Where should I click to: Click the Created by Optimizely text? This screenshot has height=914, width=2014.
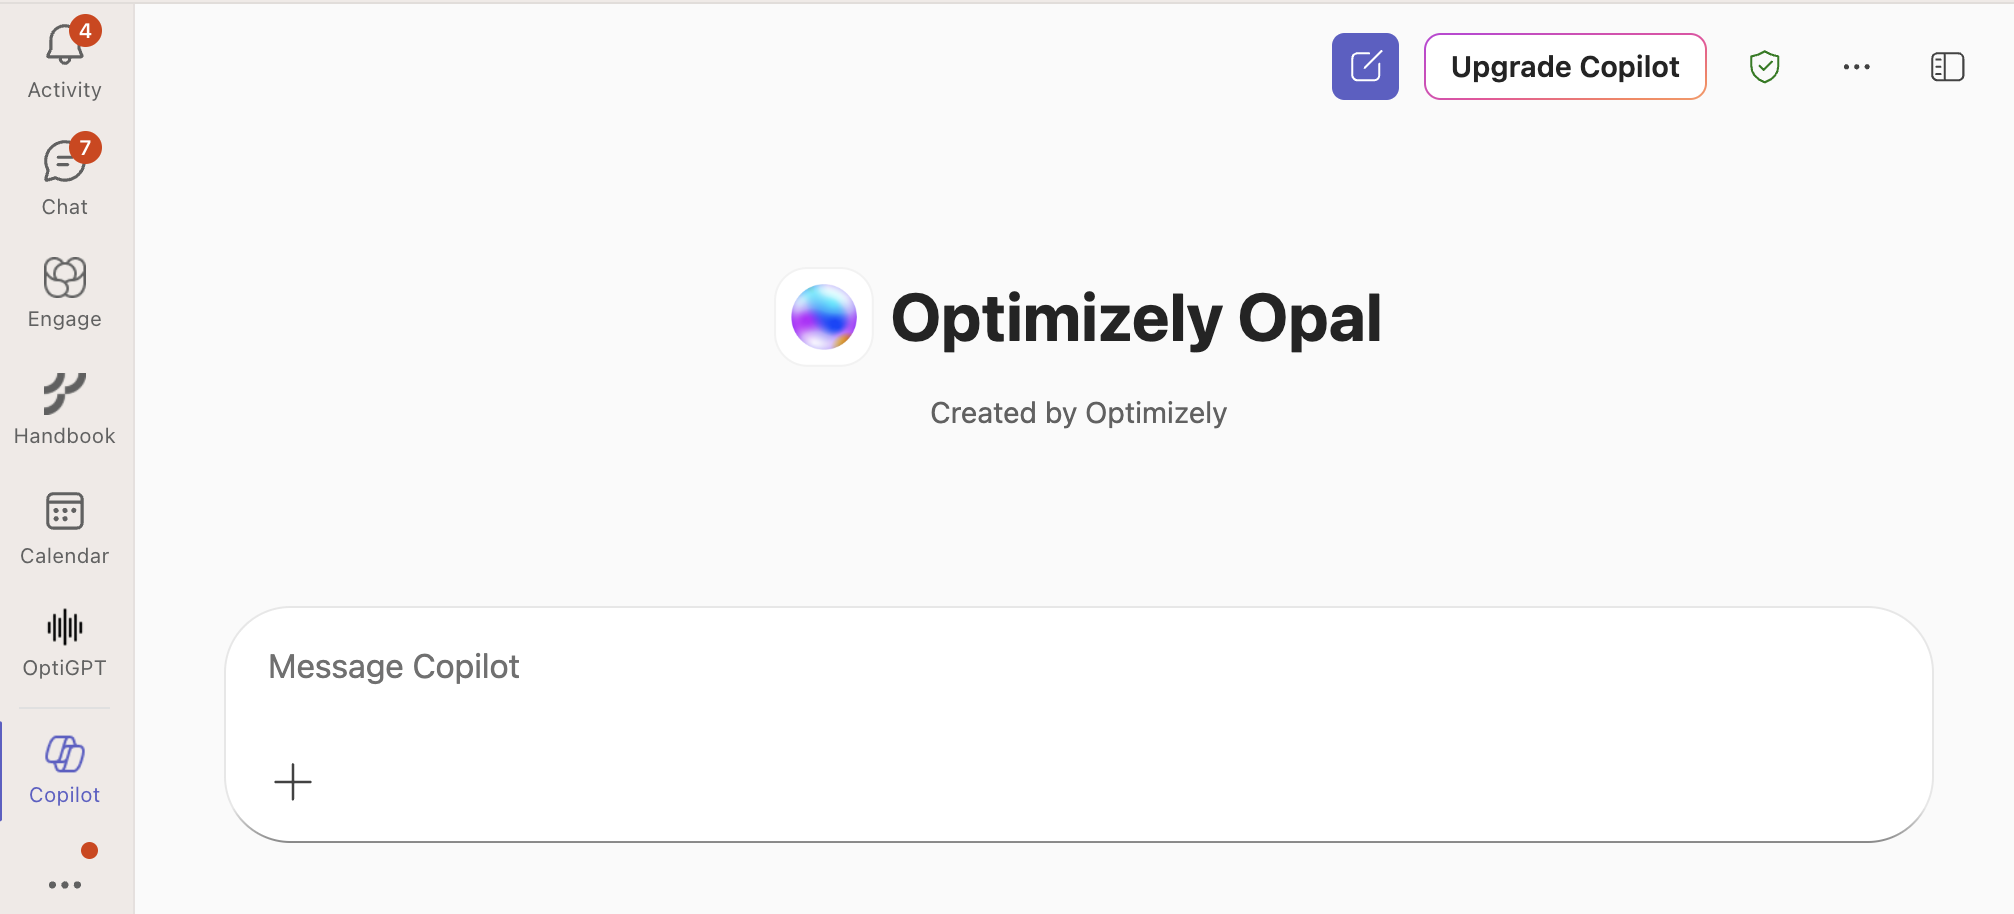(x=1077, y=412)
